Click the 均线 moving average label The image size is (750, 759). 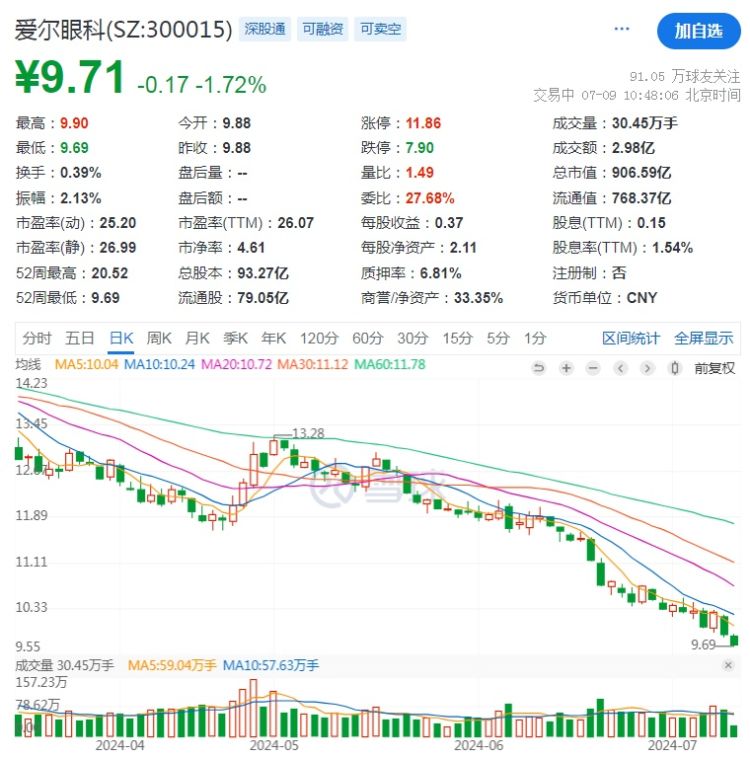(x=29, y=364)
